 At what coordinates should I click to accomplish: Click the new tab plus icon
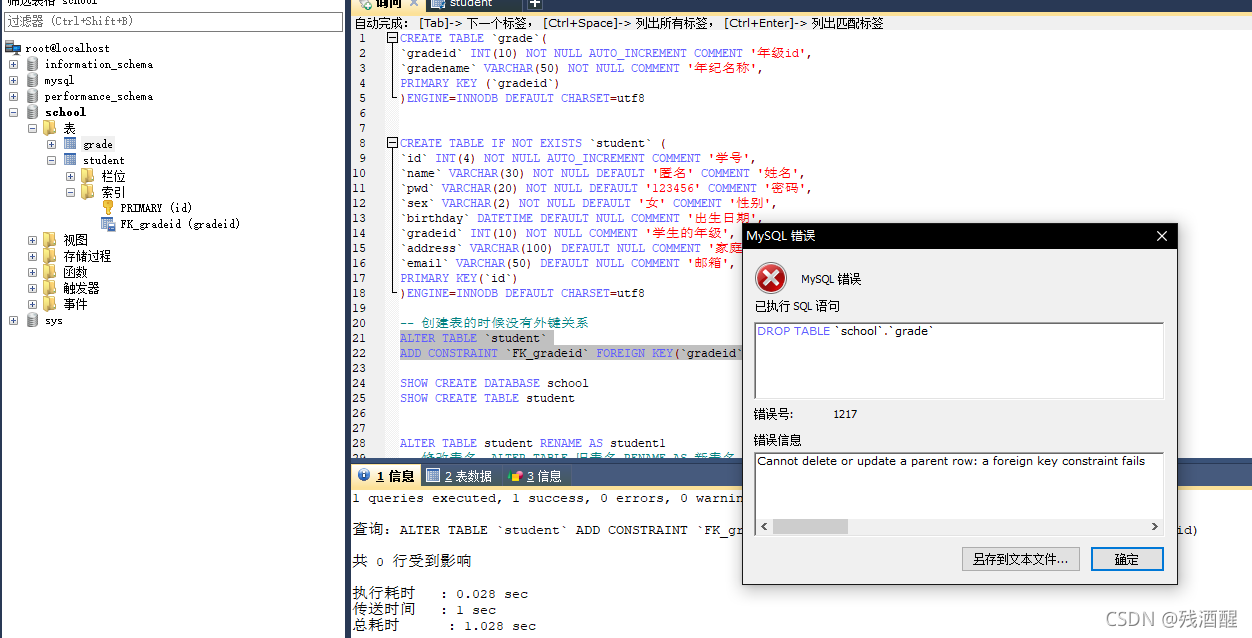[535, 4]
